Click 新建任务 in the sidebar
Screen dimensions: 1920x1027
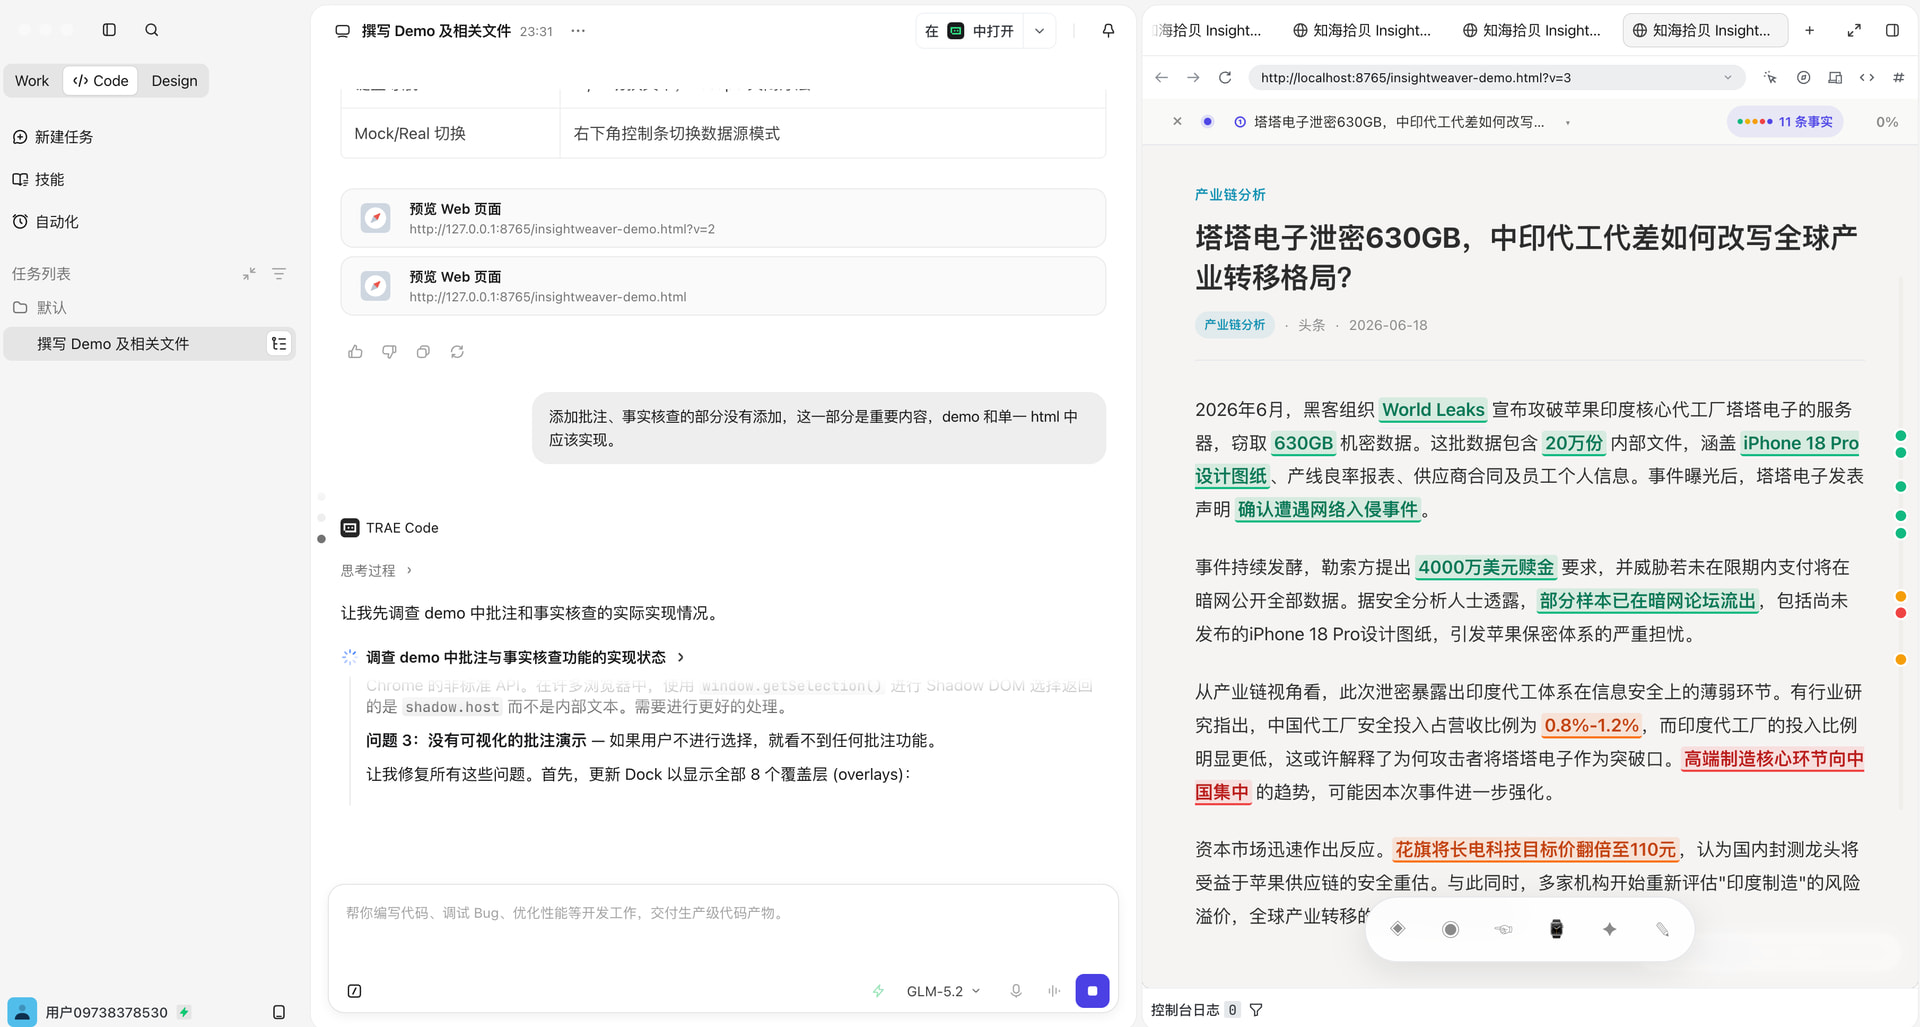coord(53,137)
